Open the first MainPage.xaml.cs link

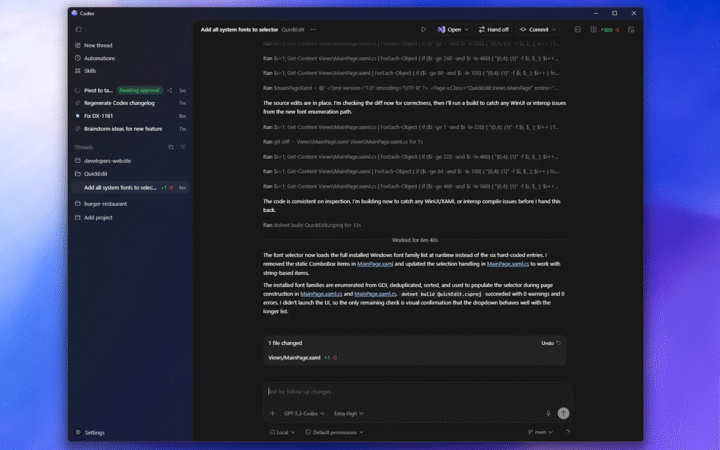pos(507,264)
